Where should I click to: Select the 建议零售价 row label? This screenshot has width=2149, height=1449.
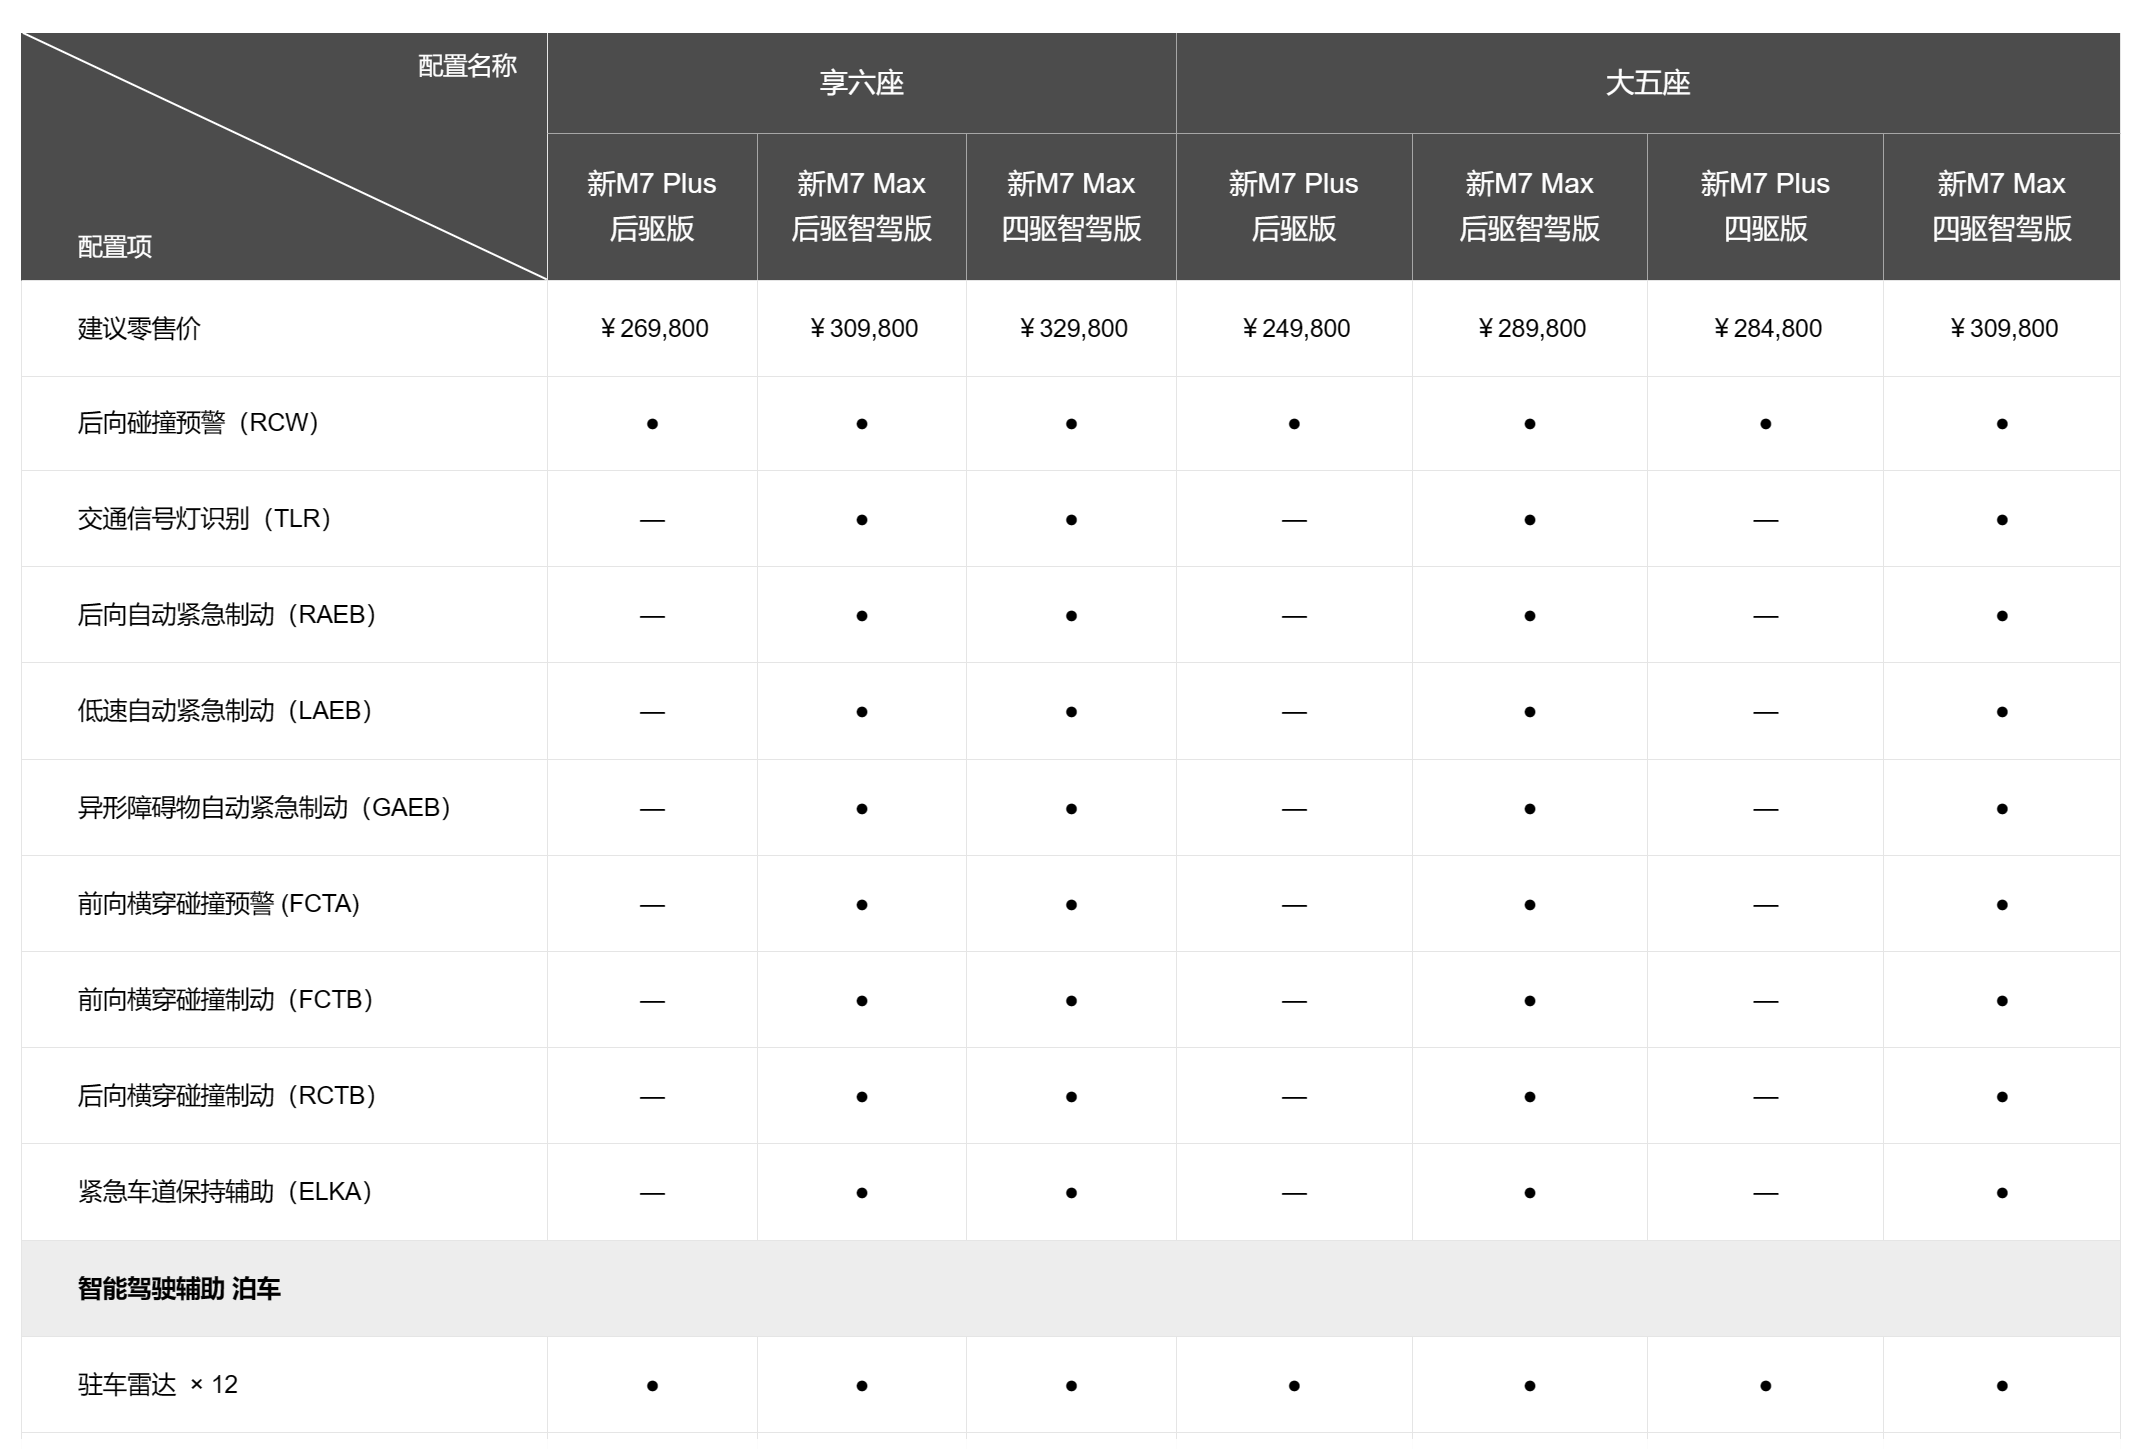pos(139,329)
